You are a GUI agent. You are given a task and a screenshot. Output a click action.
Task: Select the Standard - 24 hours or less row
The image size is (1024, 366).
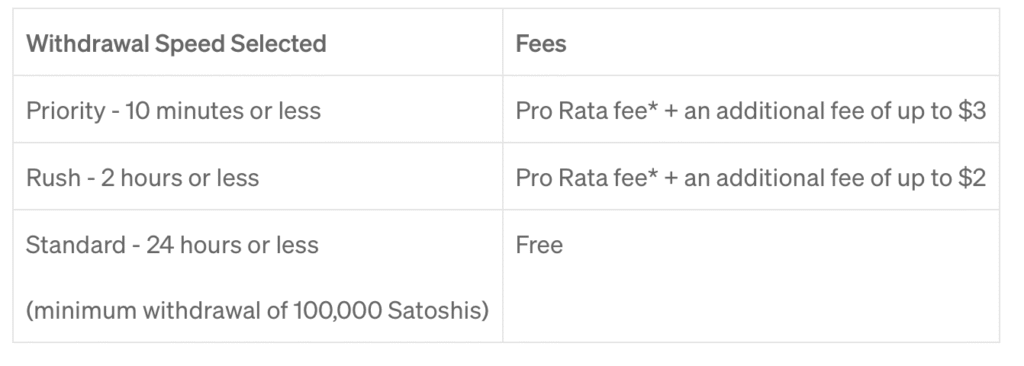(x=506, y=276)
